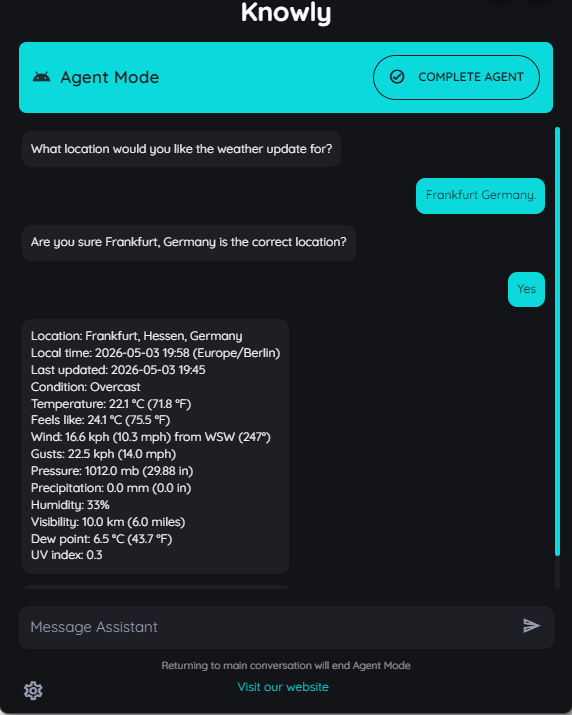
Task: Click the chat vertical scrollbar thumb
Action: pos(557,341)
